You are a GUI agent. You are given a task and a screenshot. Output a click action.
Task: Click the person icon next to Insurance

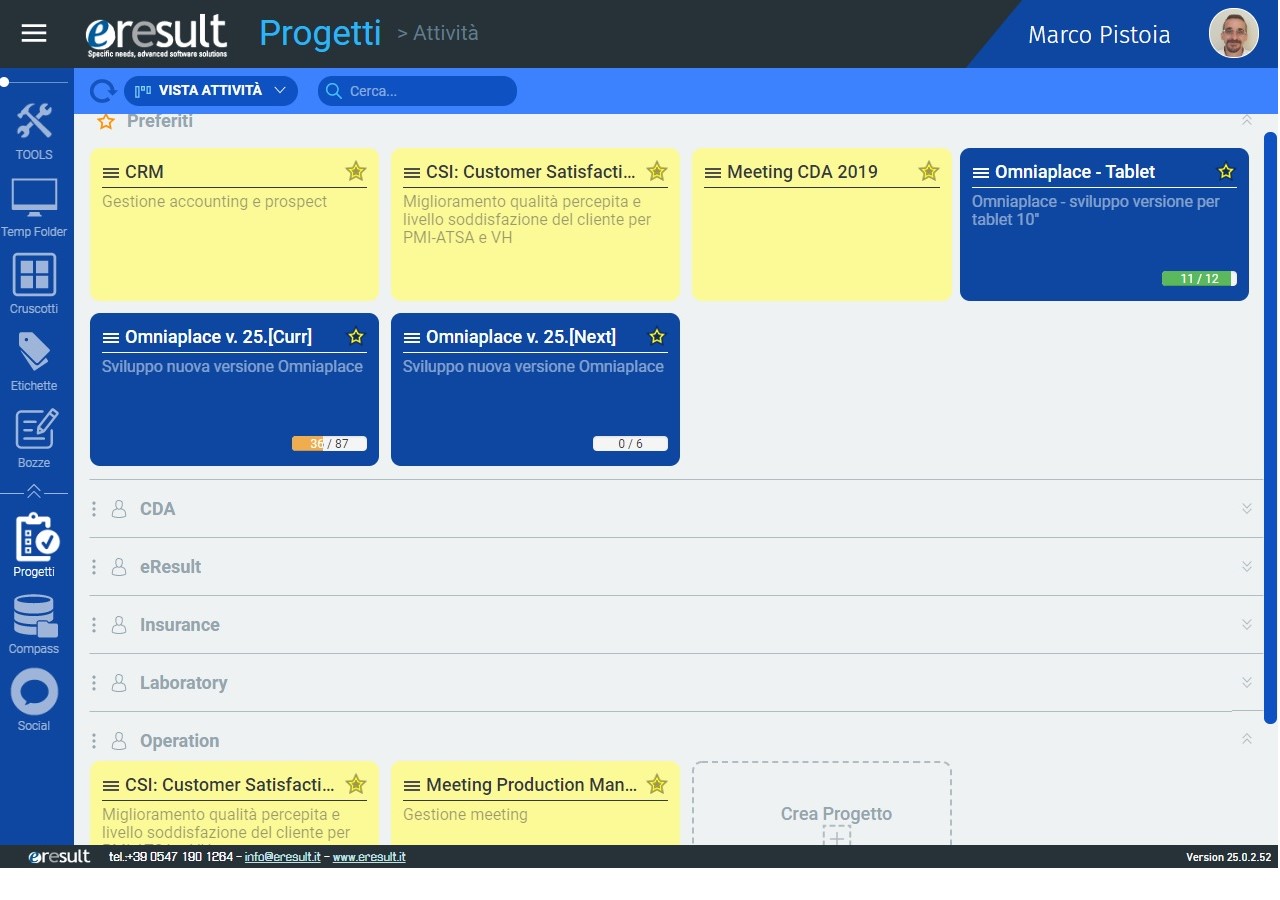point(119,625)
